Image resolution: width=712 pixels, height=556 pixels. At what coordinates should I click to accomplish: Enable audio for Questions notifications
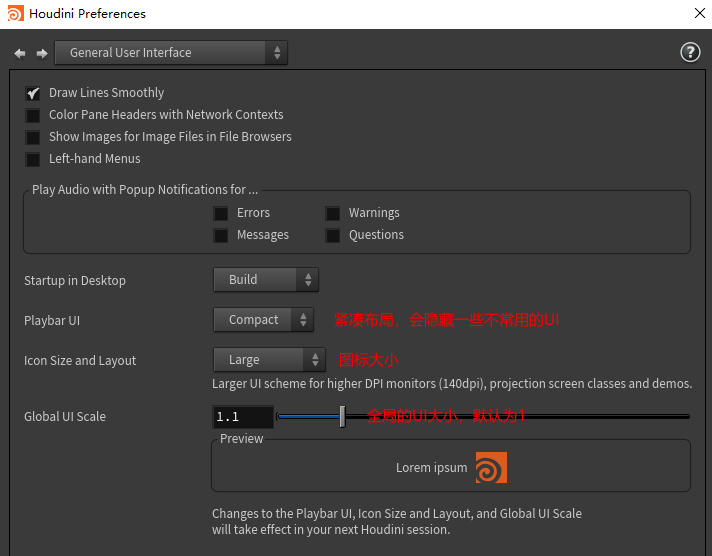[332, 235]
